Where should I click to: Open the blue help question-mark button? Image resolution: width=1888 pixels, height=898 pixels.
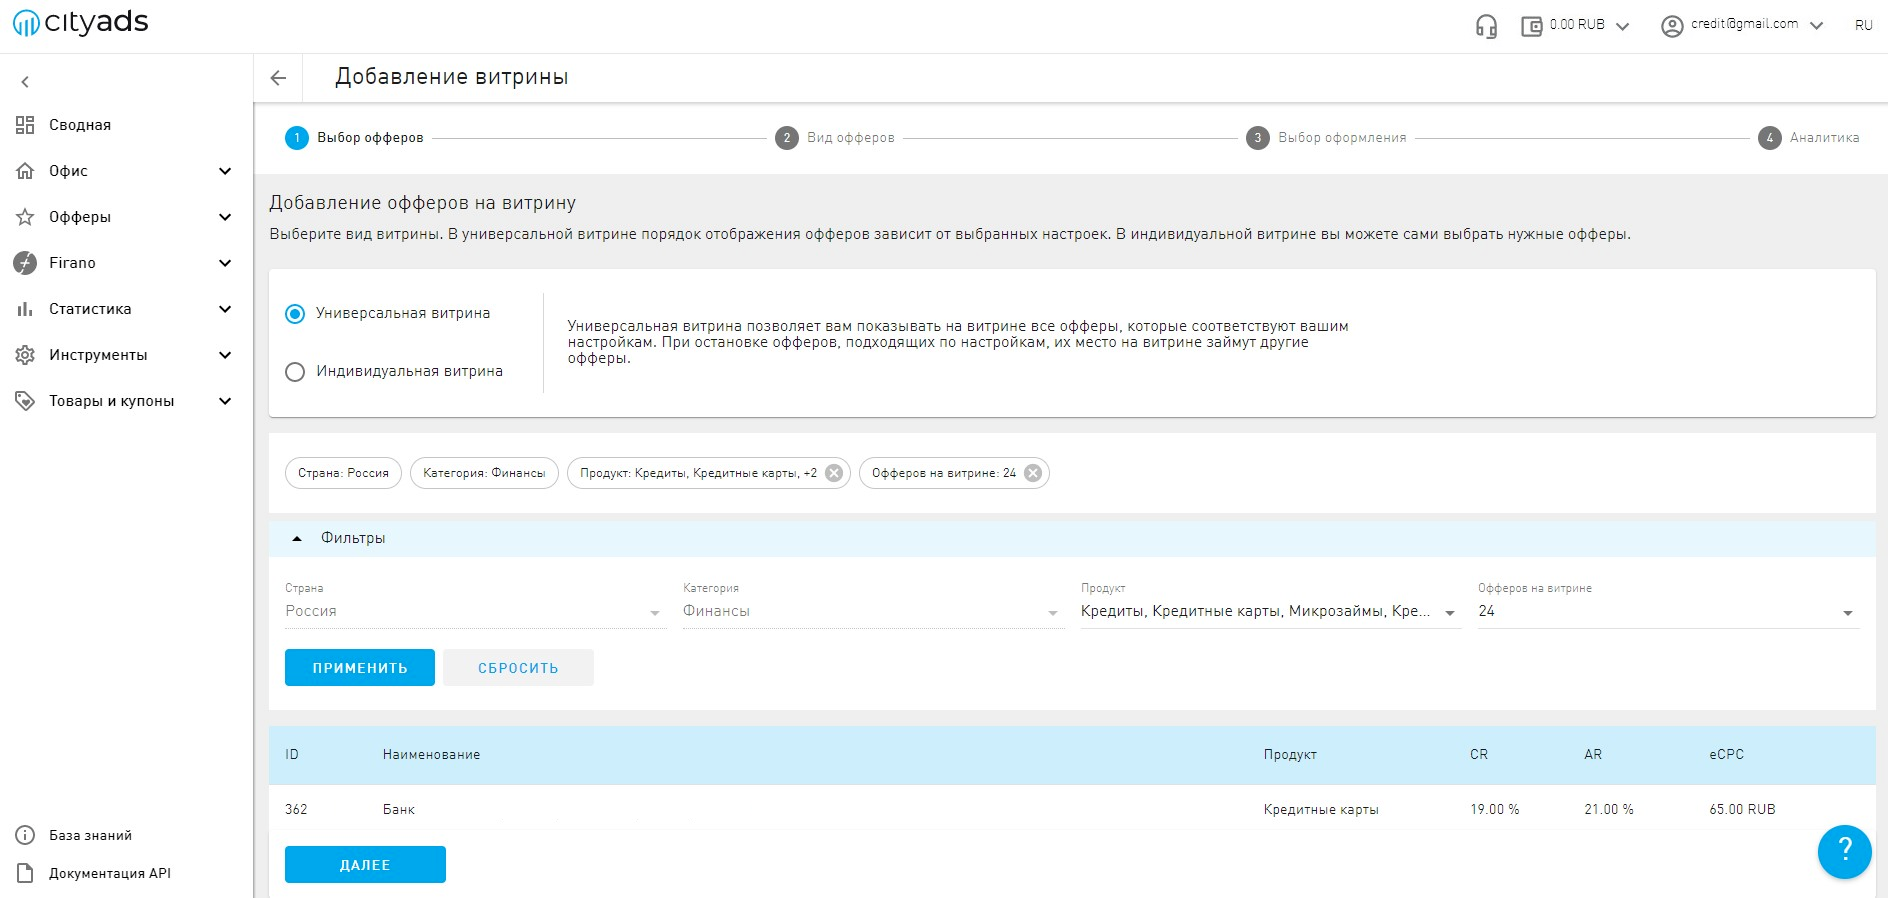pyautogui.click(x=1844, y=851)
